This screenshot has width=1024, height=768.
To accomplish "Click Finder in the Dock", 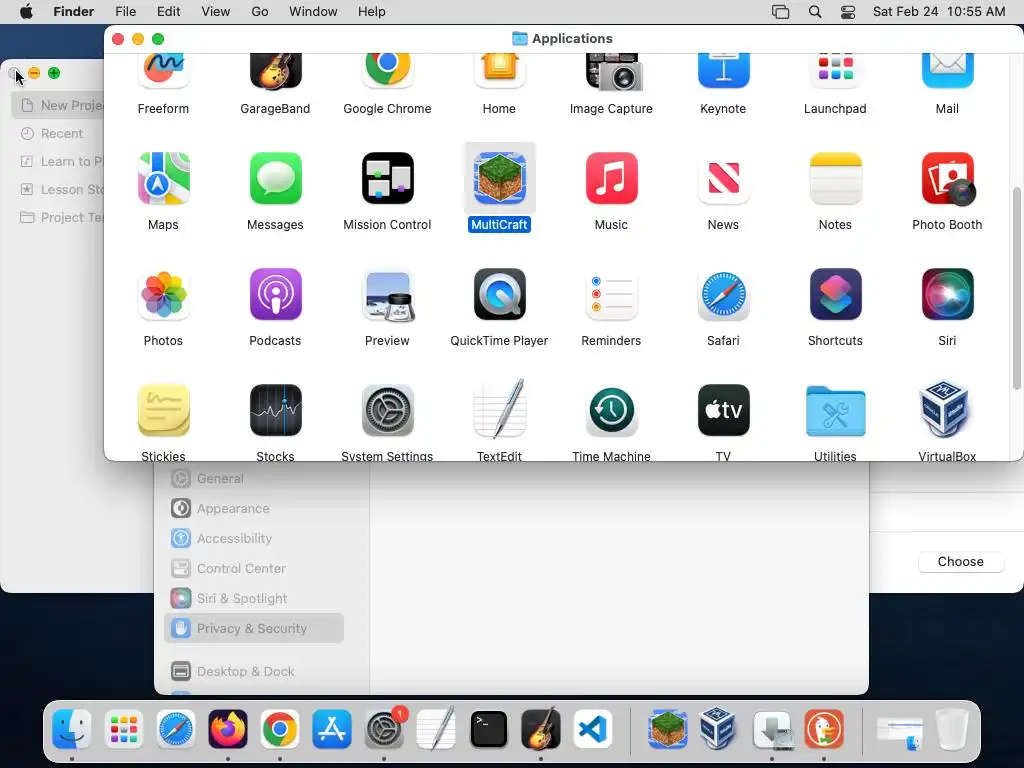I will 71,729.
